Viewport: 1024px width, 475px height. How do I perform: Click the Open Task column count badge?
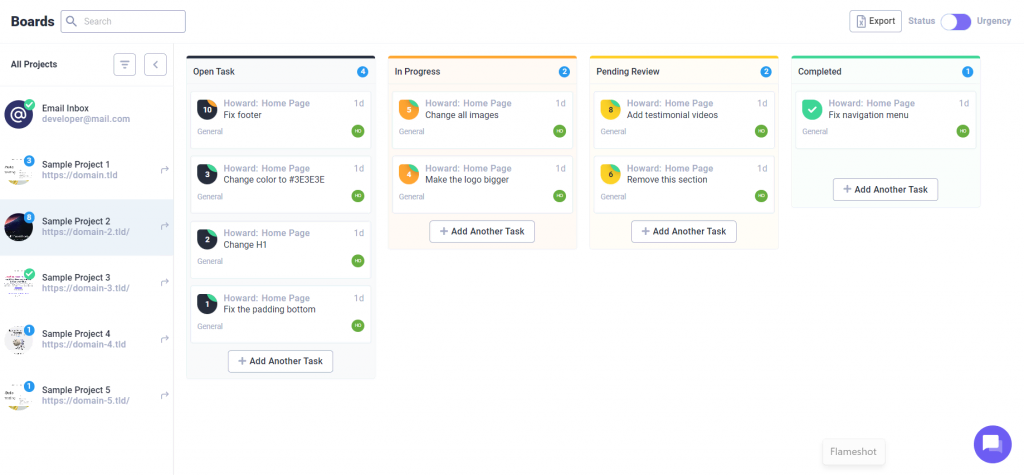(x=362, y=72)
